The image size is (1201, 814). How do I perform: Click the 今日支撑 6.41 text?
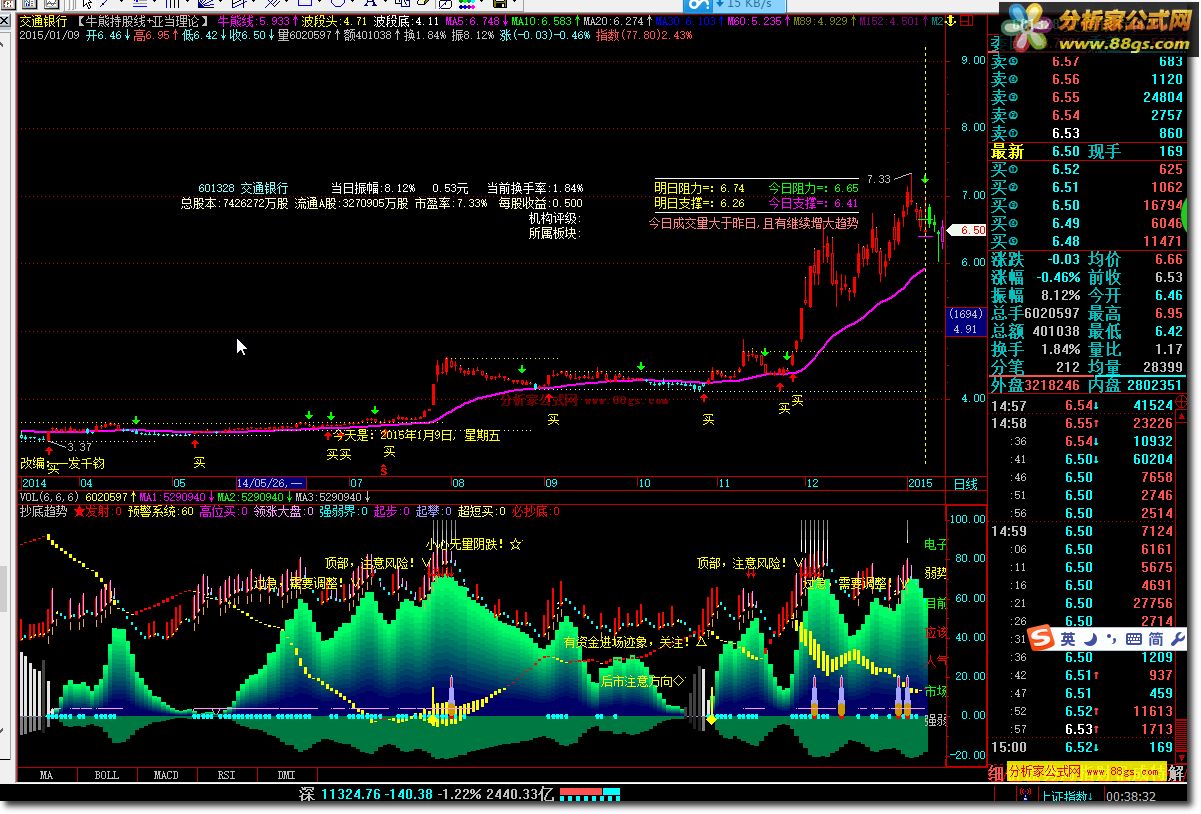813,204
